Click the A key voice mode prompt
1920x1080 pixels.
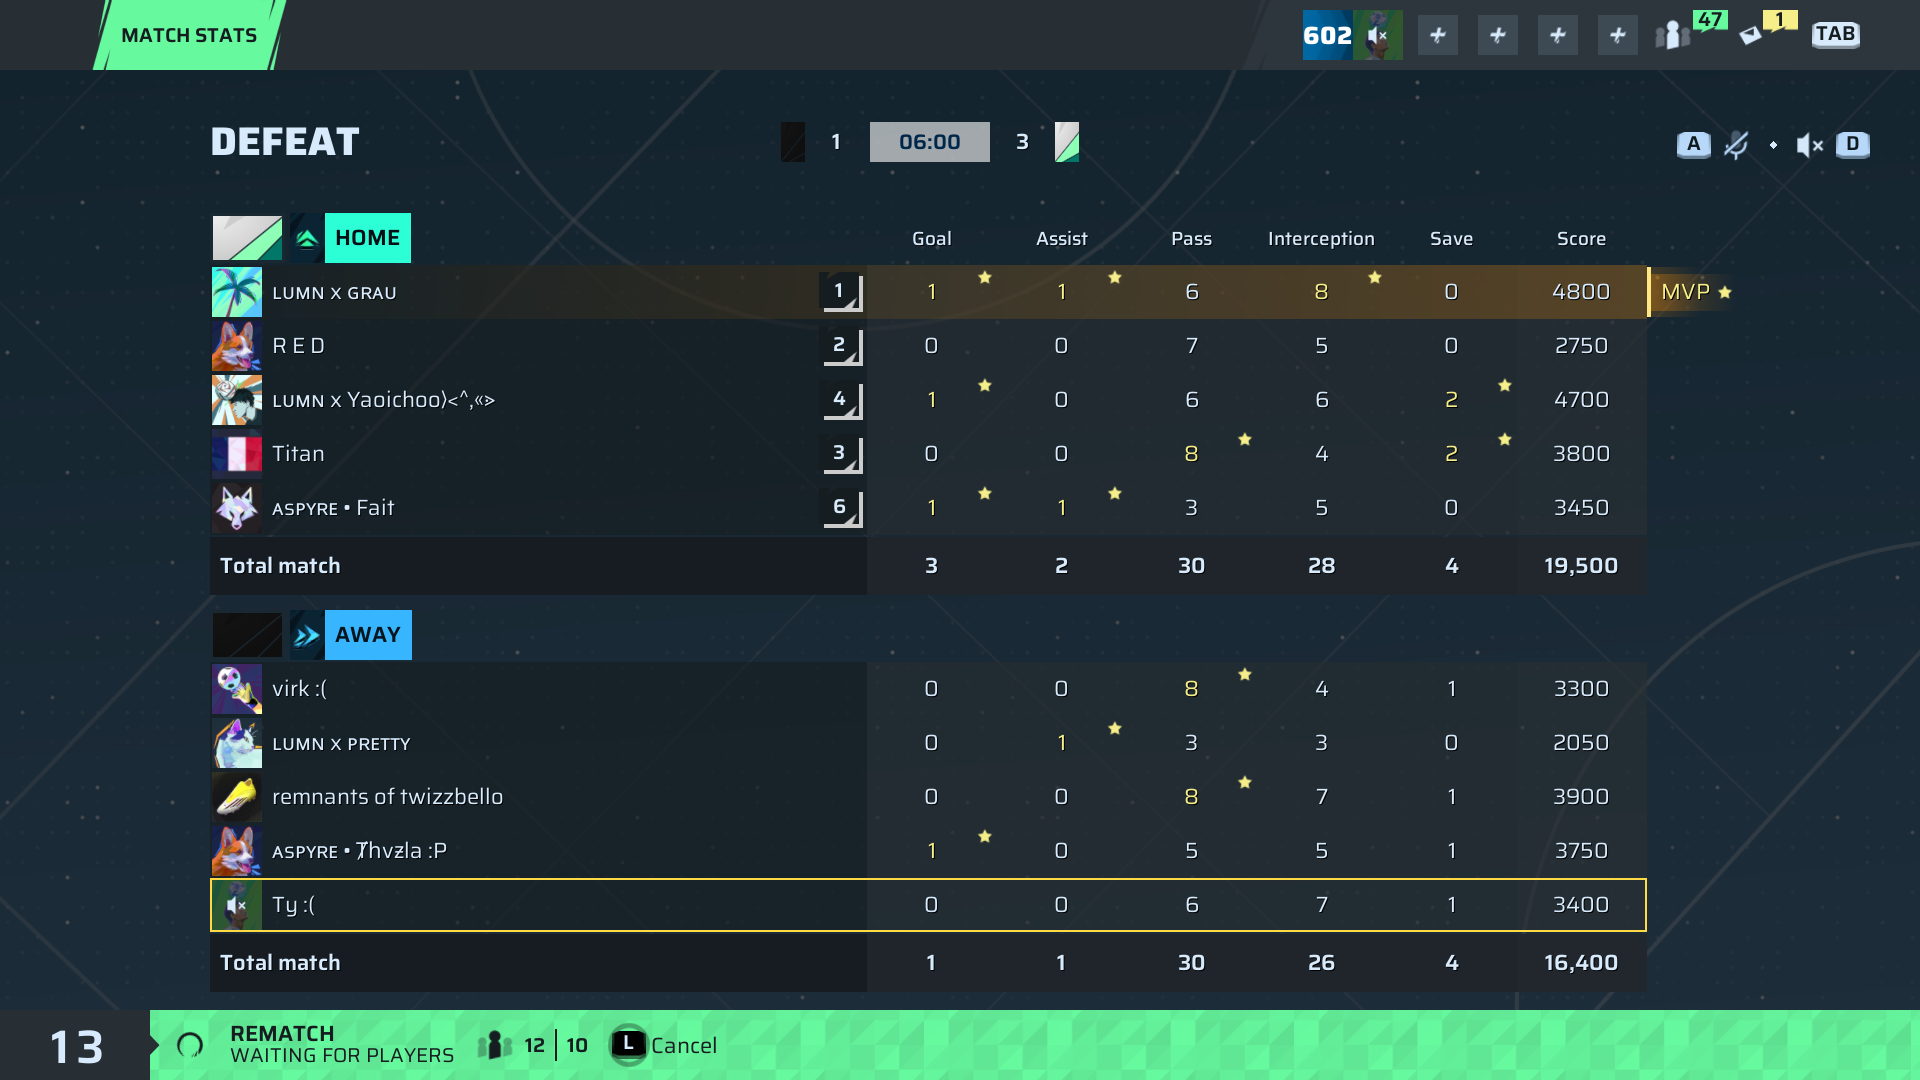tap(1693, 145)
